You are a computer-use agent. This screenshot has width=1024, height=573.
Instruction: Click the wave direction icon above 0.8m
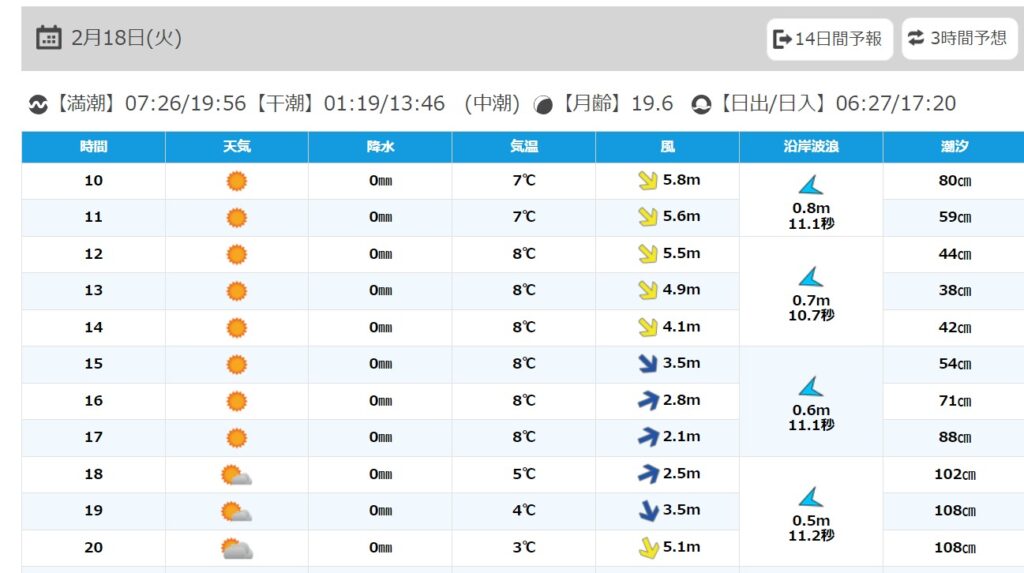pyautogui.click(x=811, y=186)
